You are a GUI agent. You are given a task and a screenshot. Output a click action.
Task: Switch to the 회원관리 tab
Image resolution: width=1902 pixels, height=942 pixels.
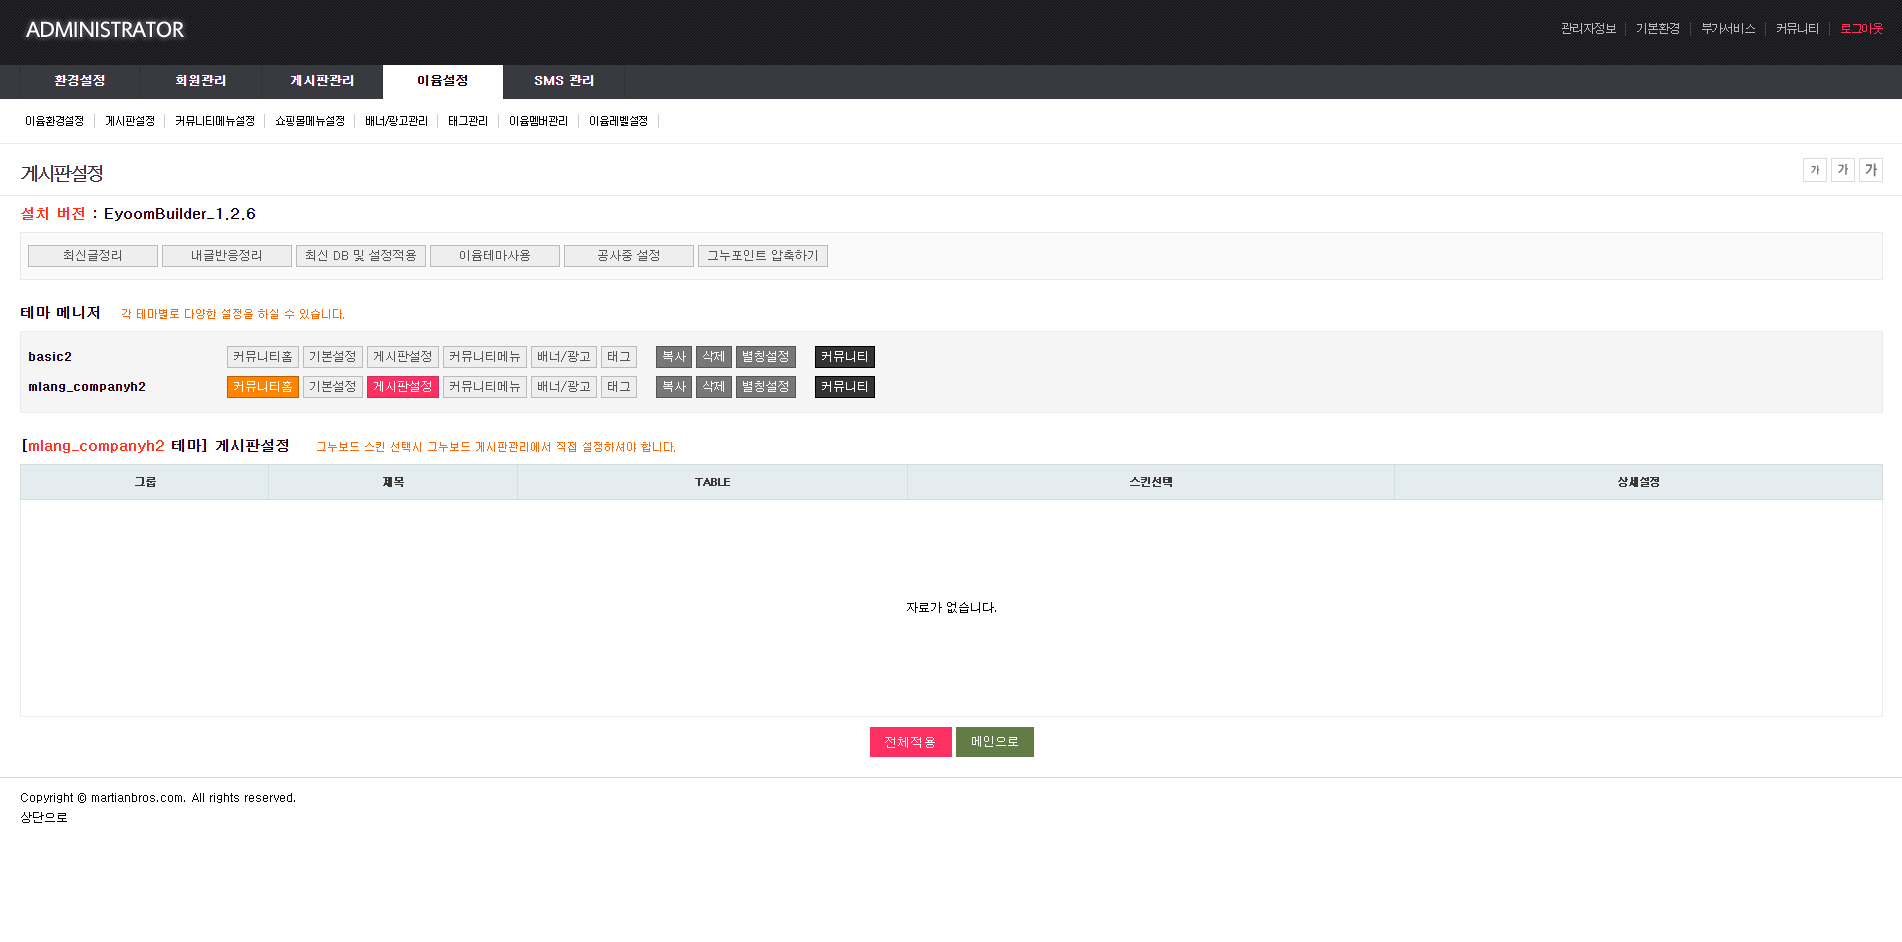(x=201, y=81)
